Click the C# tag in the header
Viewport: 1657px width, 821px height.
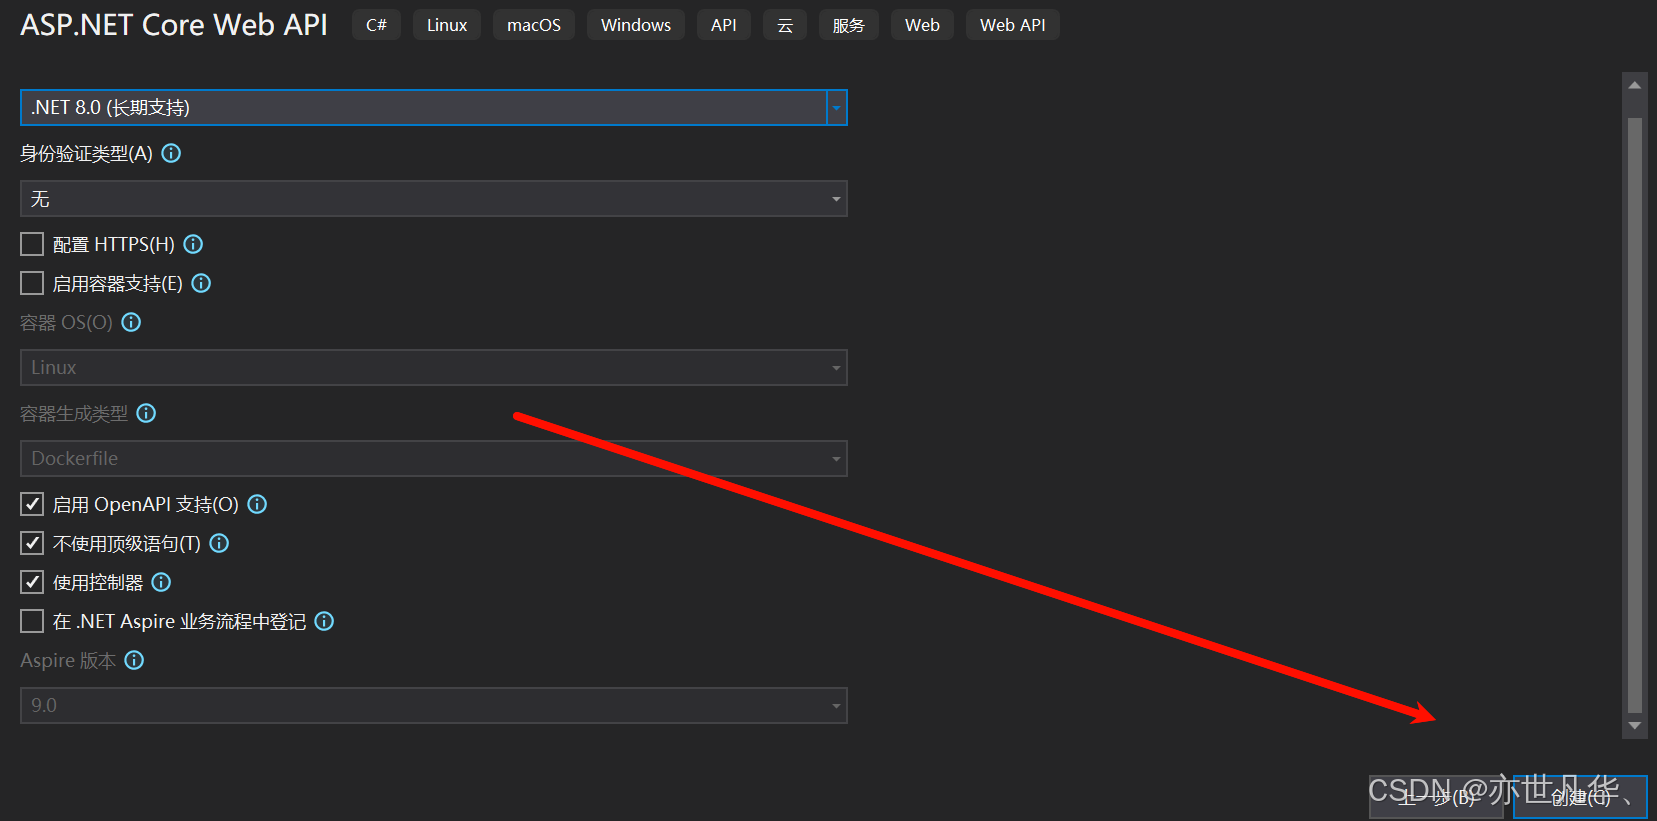coord(376,25)
